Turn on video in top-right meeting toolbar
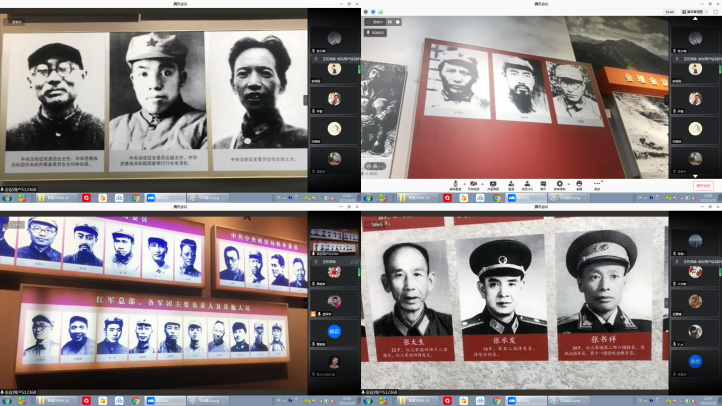 pos(473,184)
